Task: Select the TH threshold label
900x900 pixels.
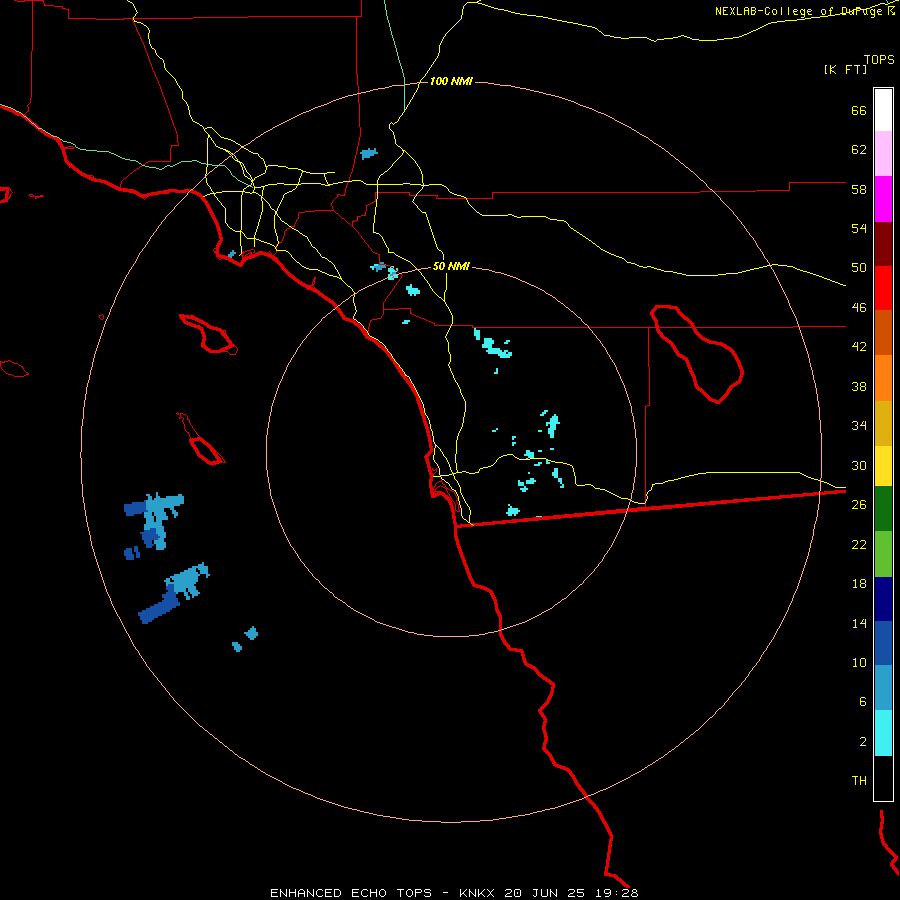Action: [859, 781]
